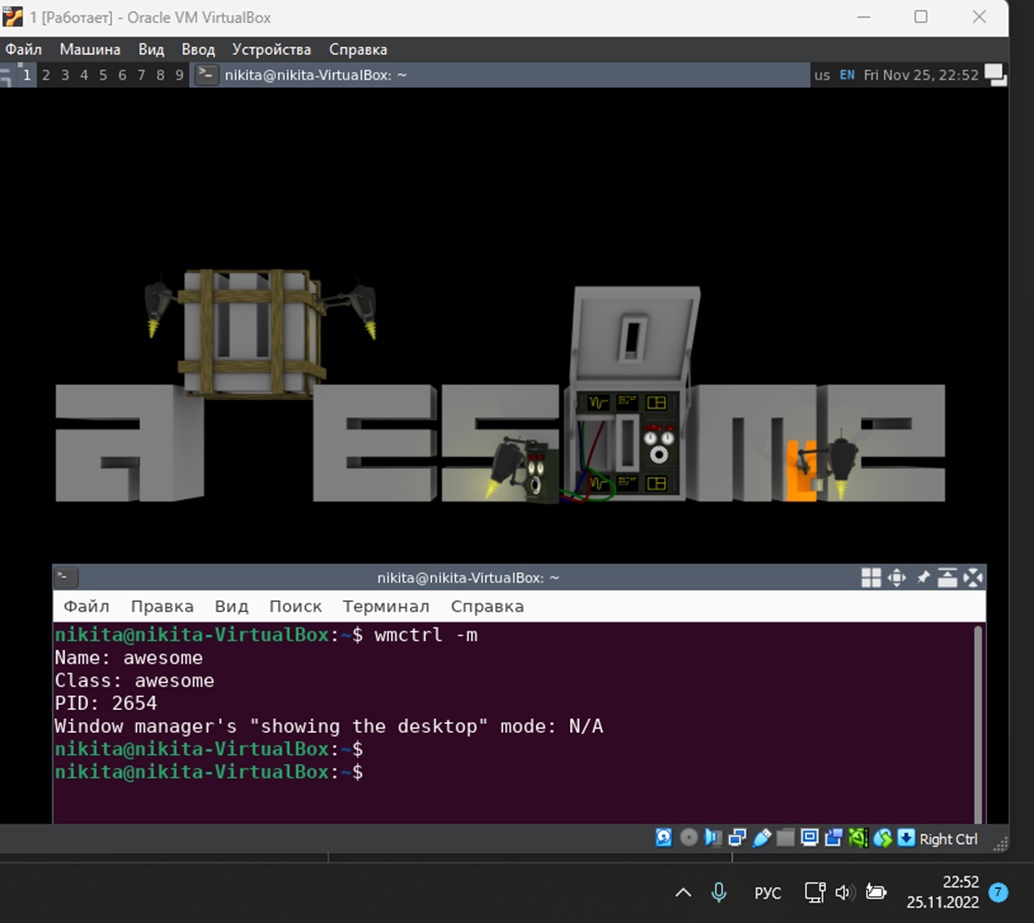Click the terminal's vertical scrollbar
This screenshot has height=923, width=1034.
[978, 724]
